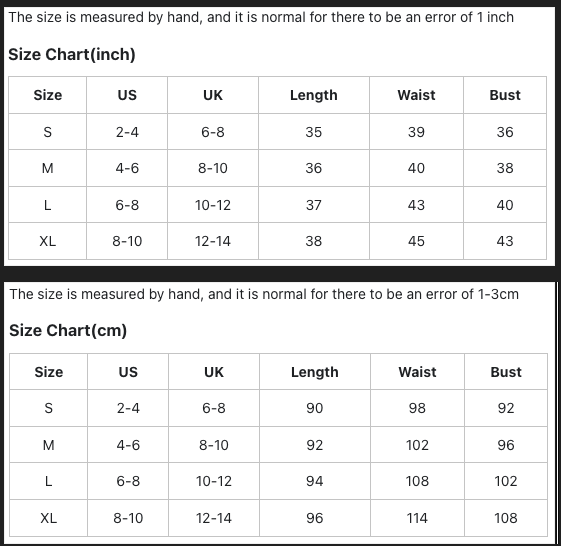This screenshot has width=561, height=546.
Task: Select the 12-14 UK cell in cm chart
Action: coord(214,518)
